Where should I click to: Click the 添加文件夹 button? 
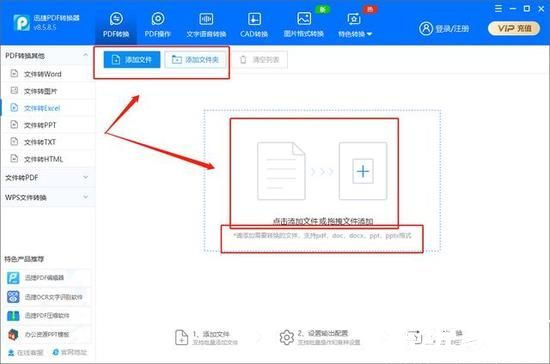click(195, 60)
